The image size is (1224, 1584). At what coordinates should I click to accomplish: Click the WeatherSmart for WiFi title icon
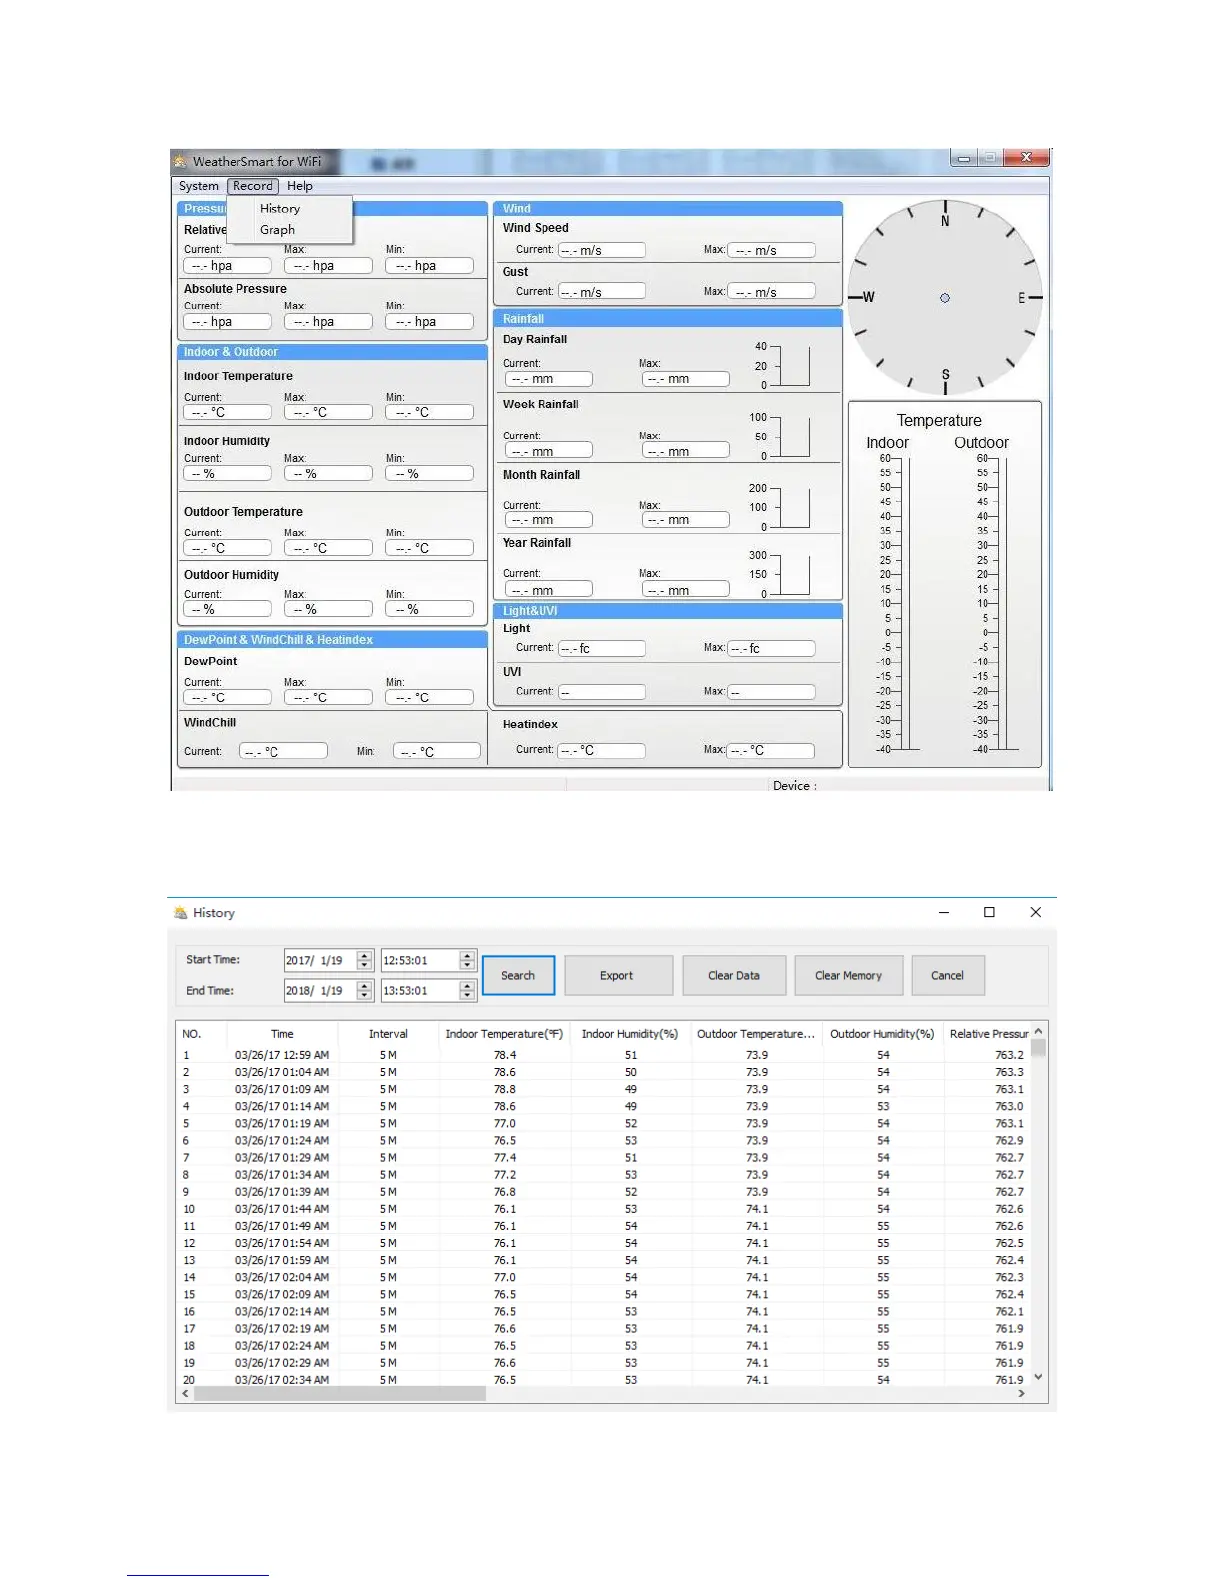coord(180,161)
